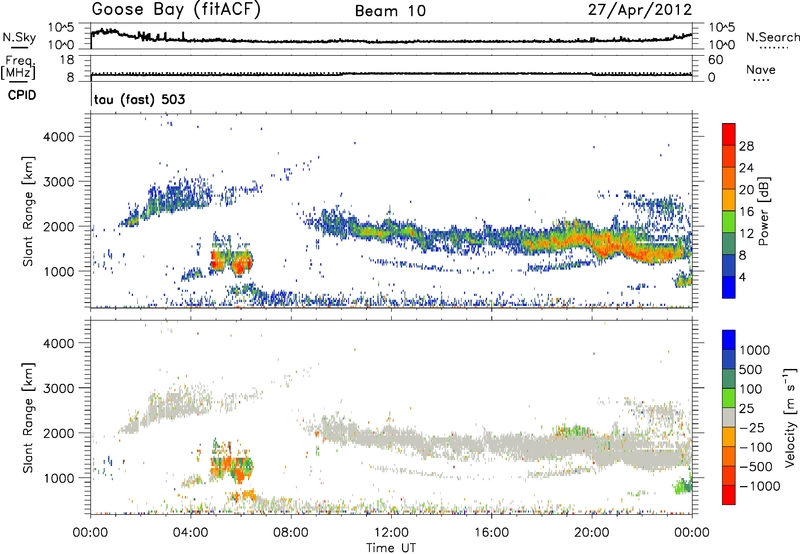Click the "-1000" label on the velocity color bar
The width and height of the screenshot is (800, 554).
[x=759, y=486]
